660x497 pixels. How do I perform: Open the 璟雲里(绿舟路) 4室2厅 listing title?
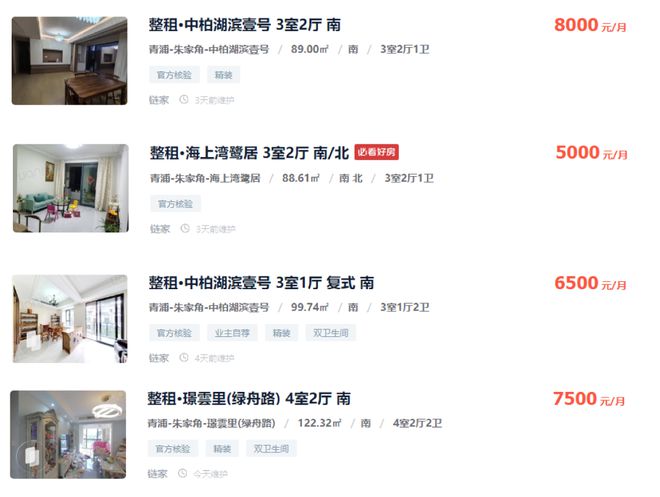click(249, 399)
